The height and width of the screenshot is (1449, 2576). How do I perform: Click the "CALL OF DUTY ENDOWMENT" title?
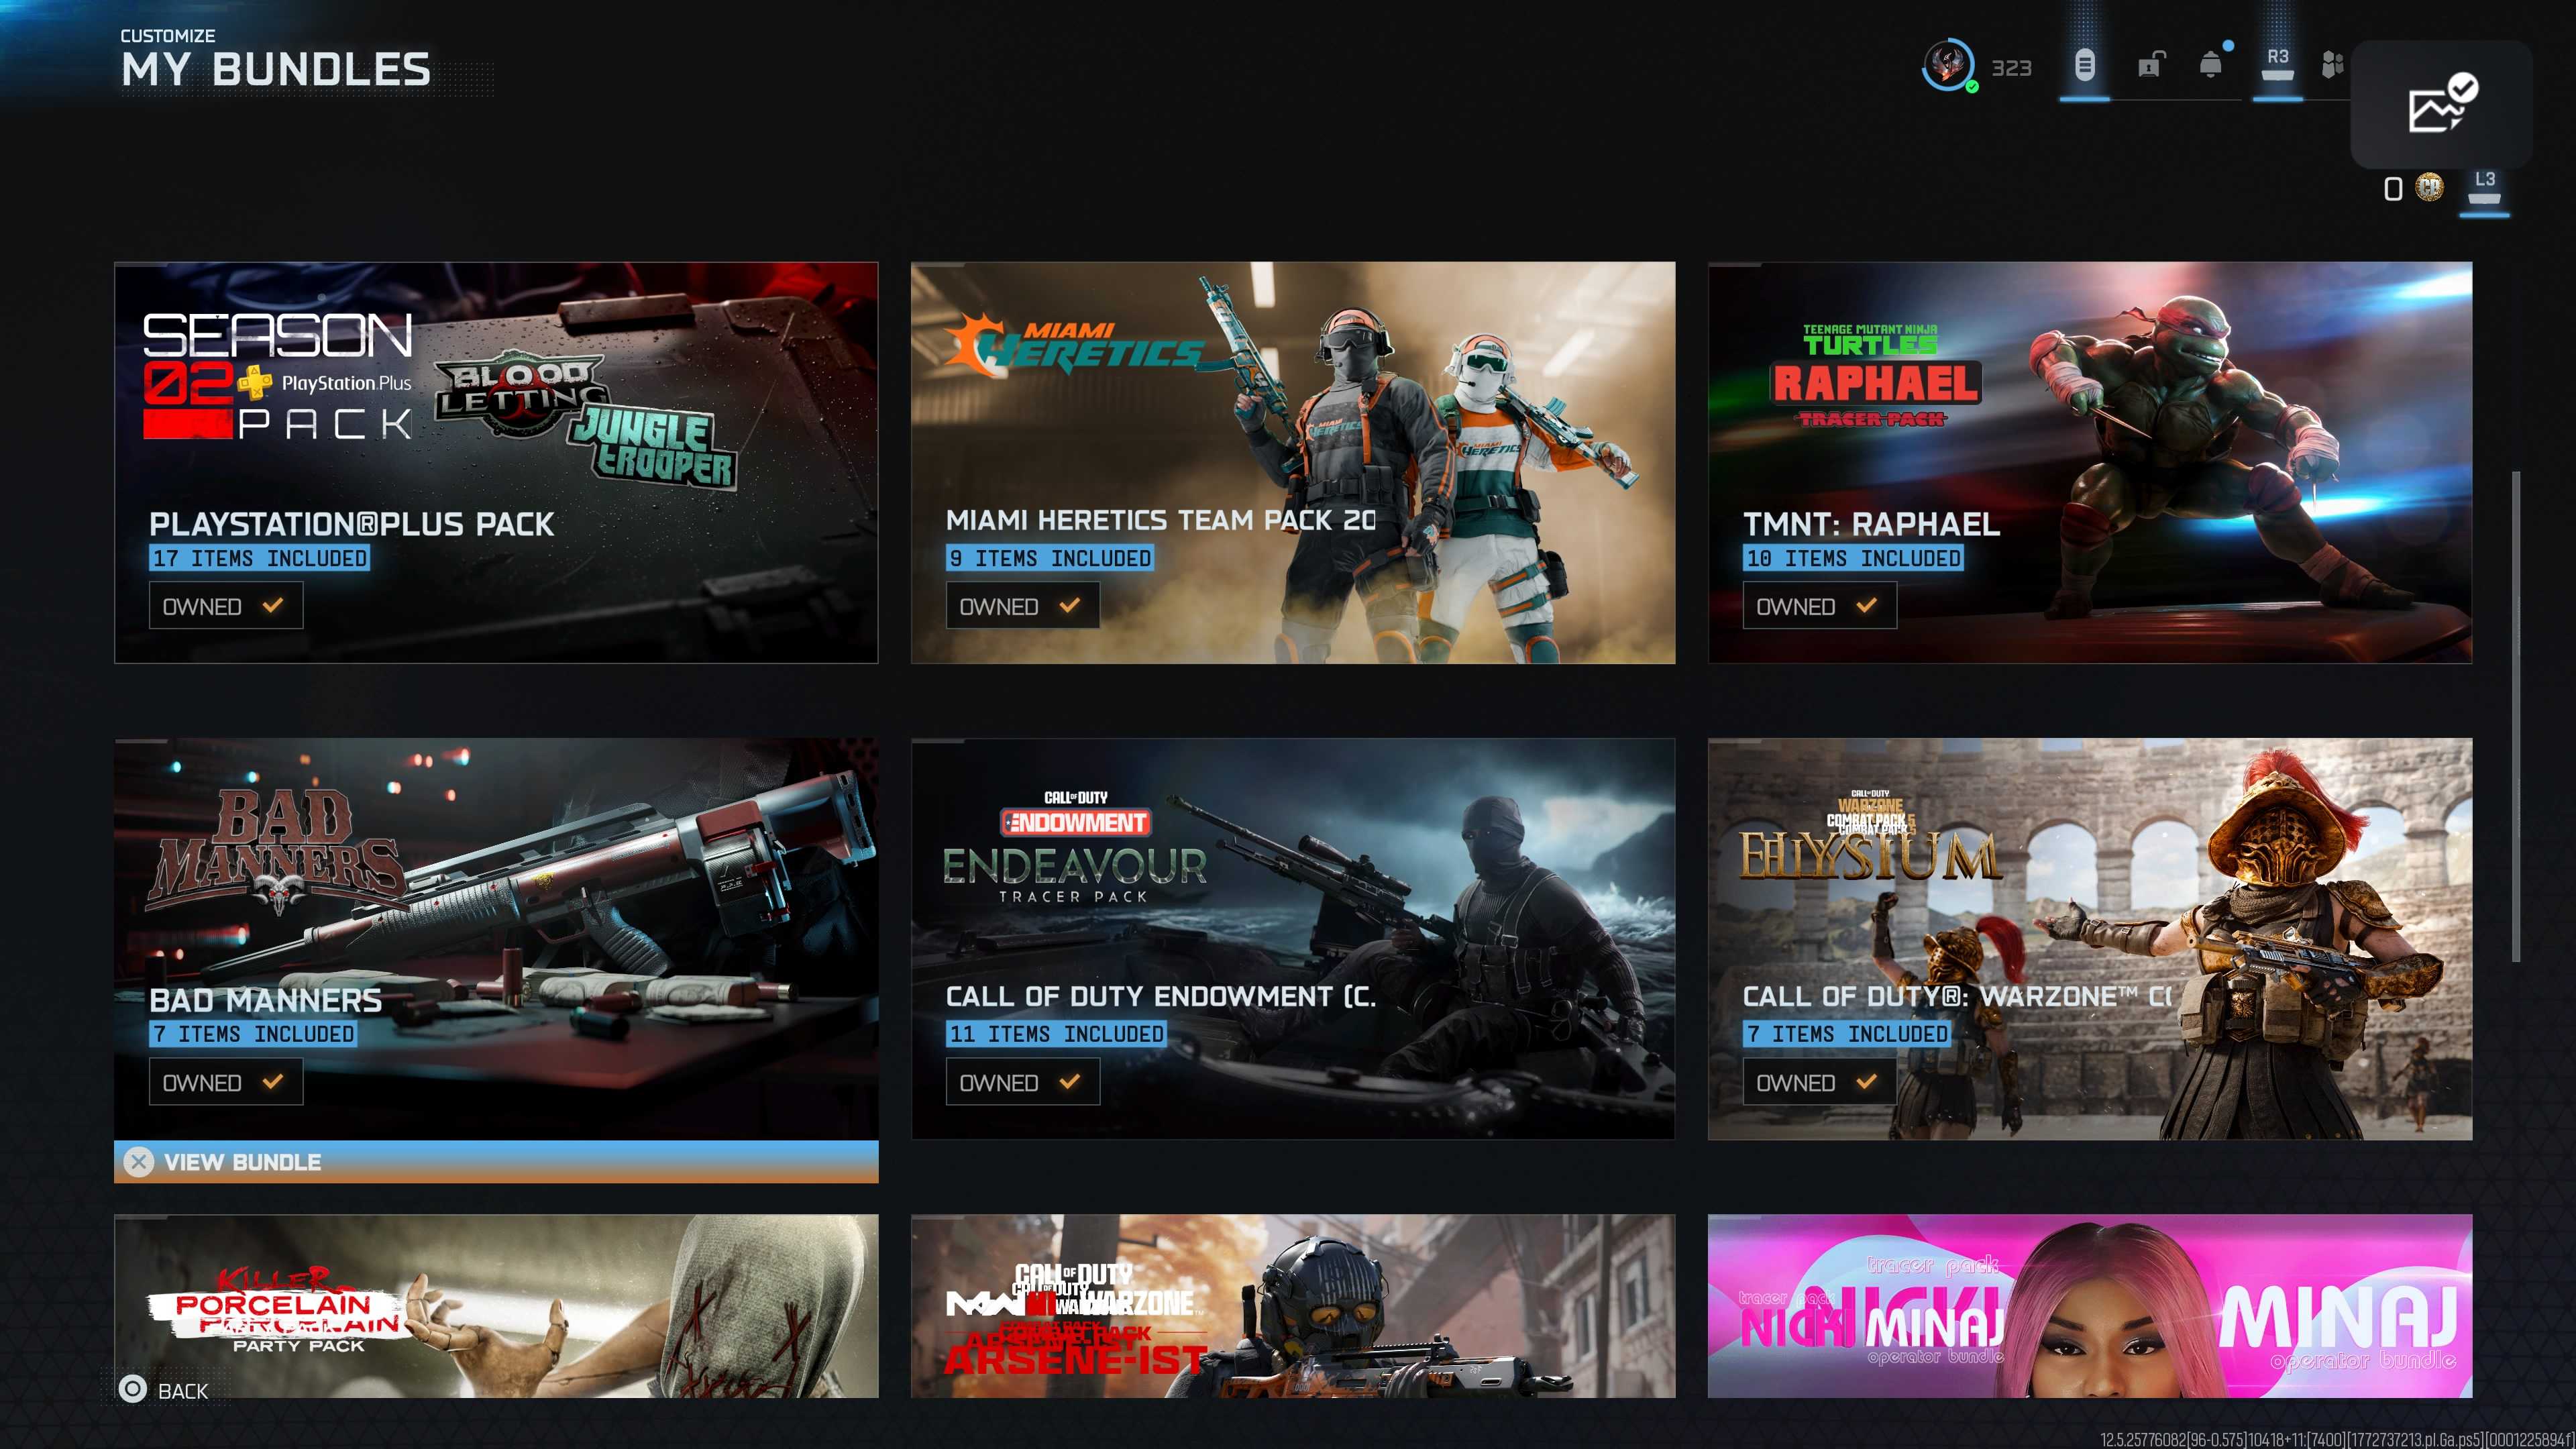[x=1161, y=996]
